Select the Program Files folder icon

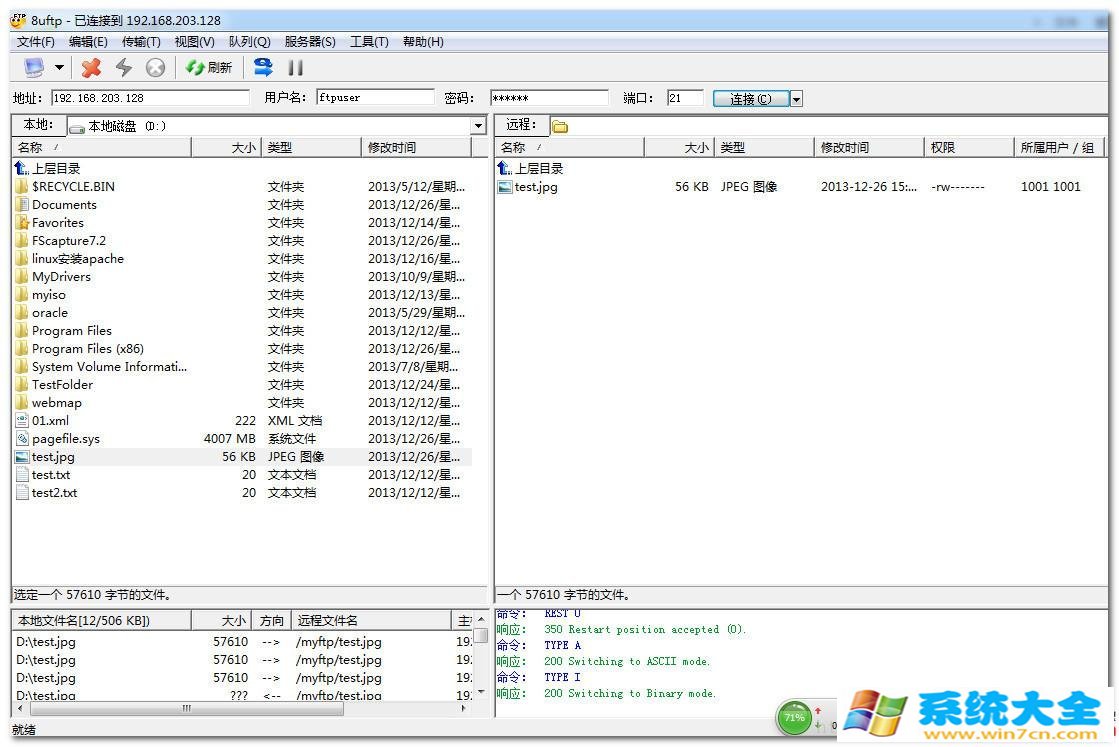pyautogui.click(x=22, y=330)
